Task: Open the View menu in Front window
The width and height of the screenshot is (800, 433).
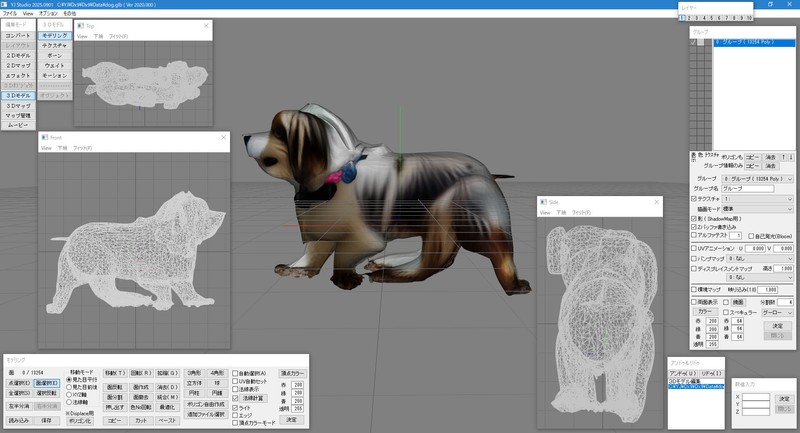Action: pyautogui.click(x=46, y=147)
